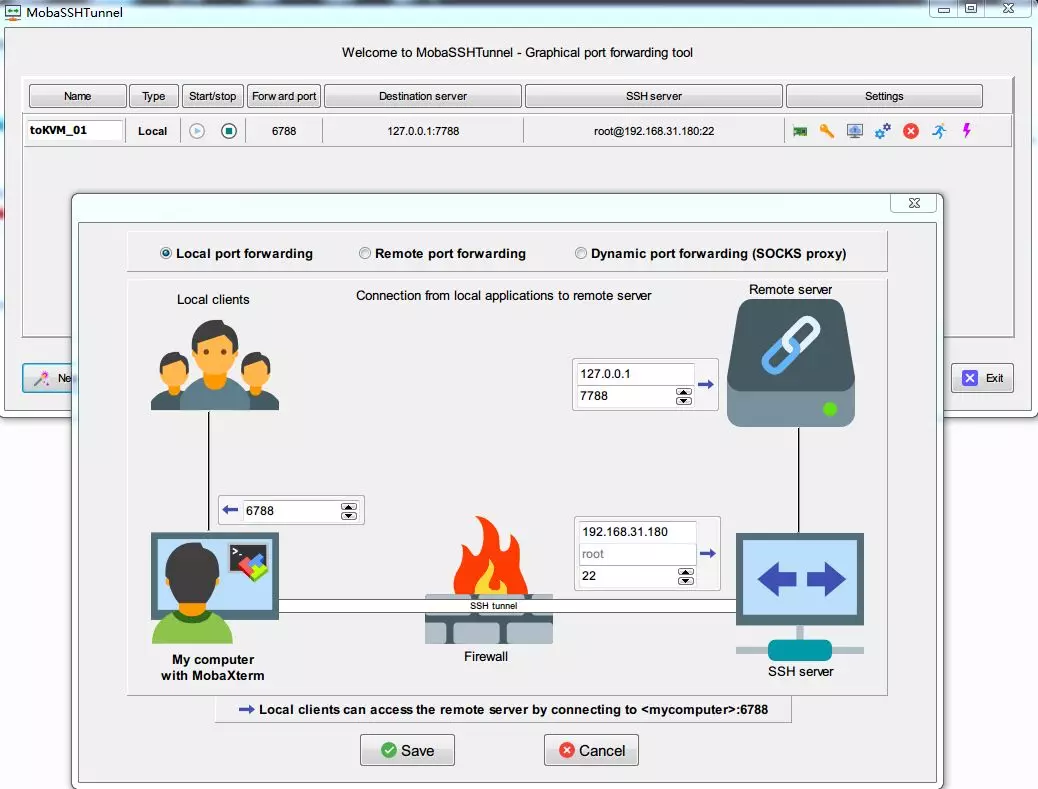This screenshot has width=1038, height=789.
Task: Click the SSH server arrows monitor icon
Action: [x=800, y=596]
